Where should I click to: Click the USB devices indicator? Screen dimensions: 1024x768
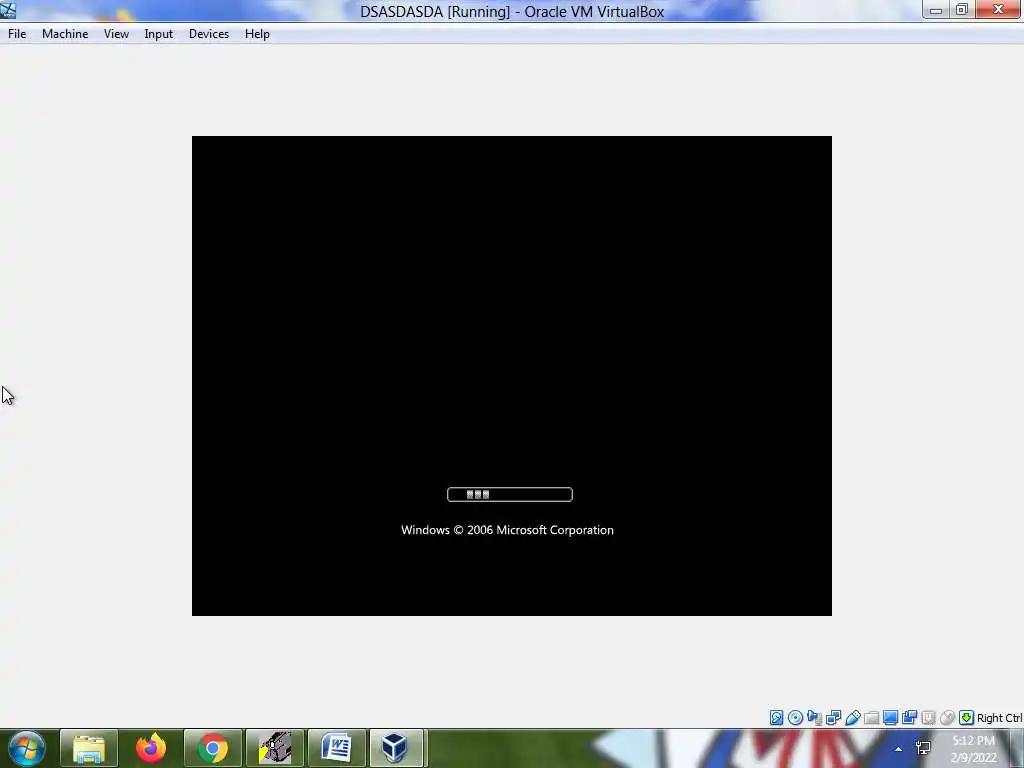tap(852, 718)
